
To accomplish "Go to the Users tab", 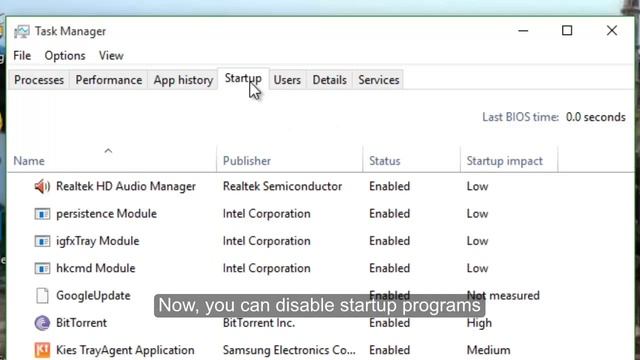I will tap(287, 80).
